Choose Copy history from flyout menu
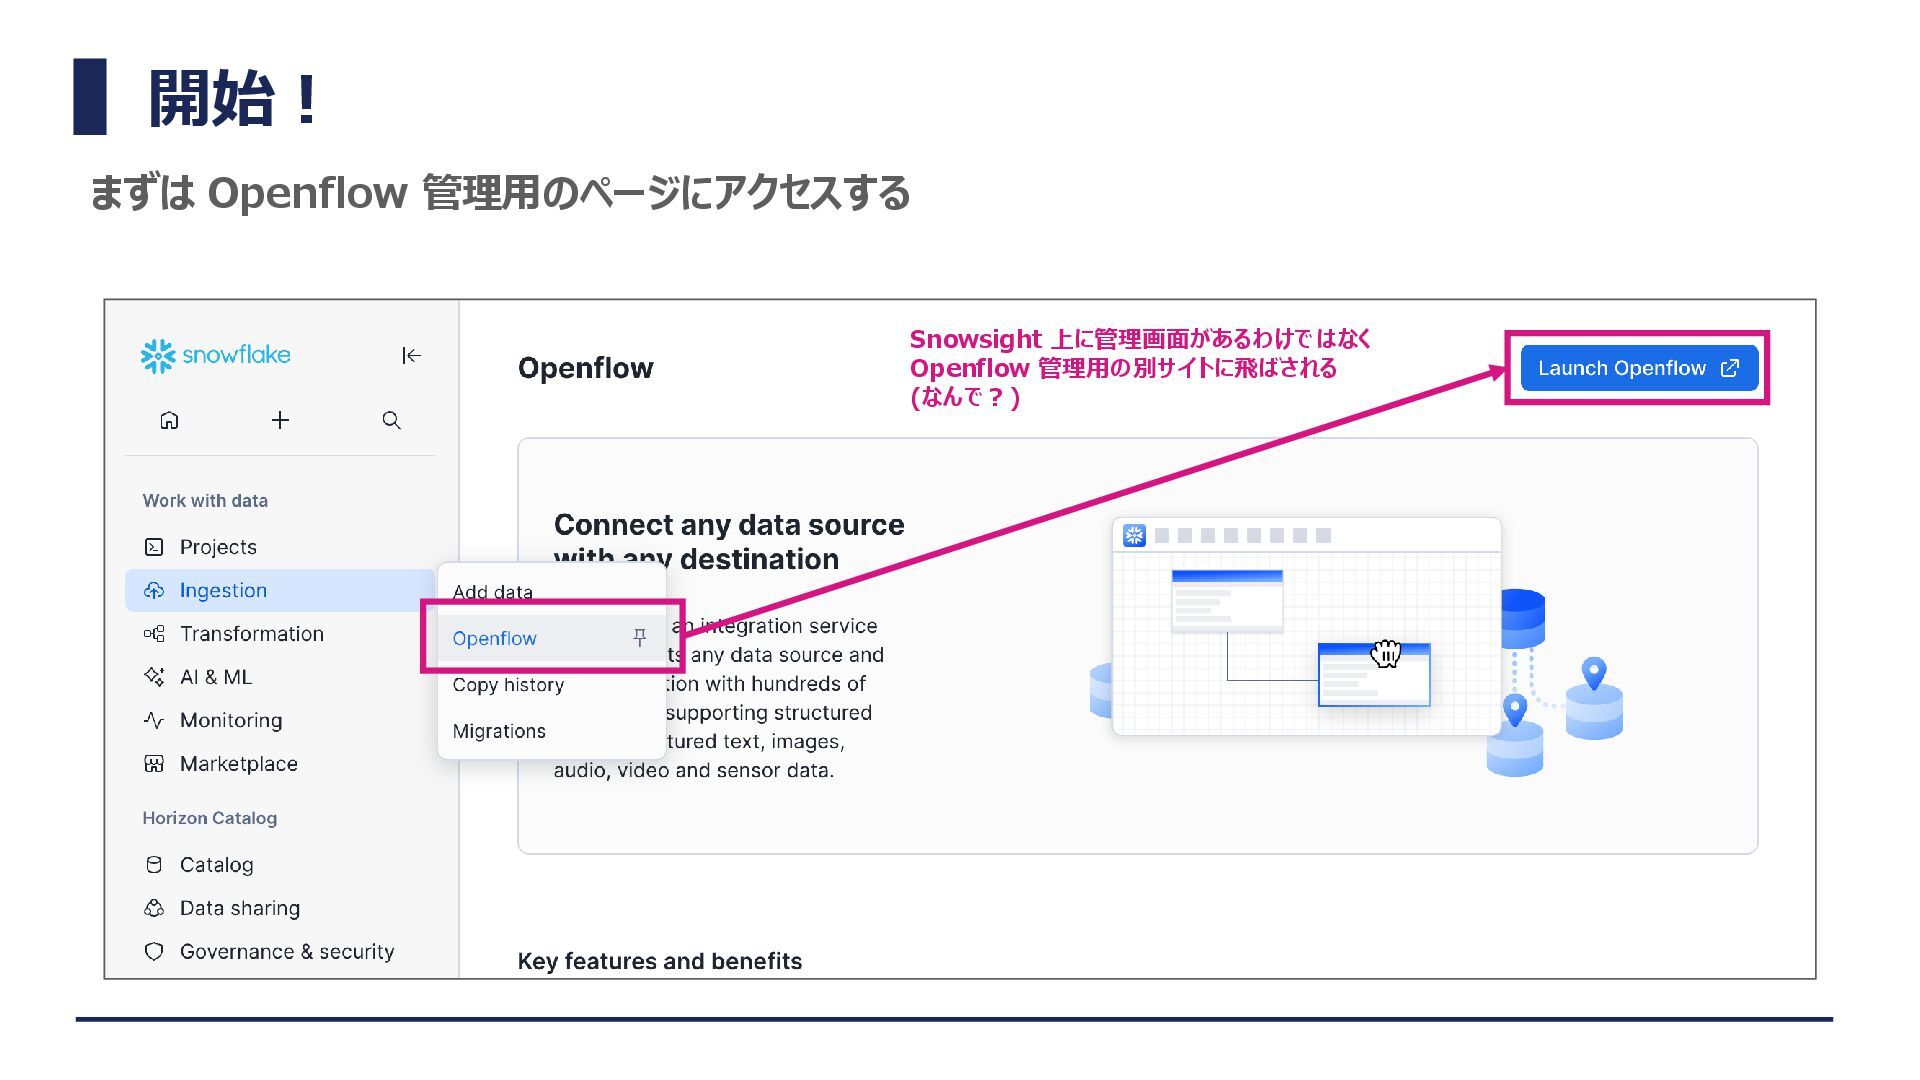1920x1080 pixels. pos(508,685)
